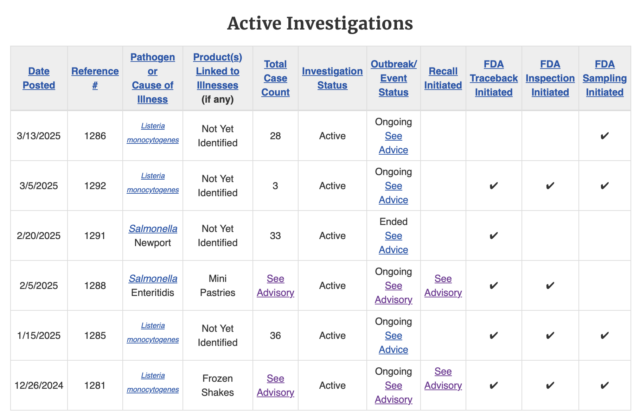The image size is (640, 419).
Task: Click Investigation Status column header
Action: [332, 78]
